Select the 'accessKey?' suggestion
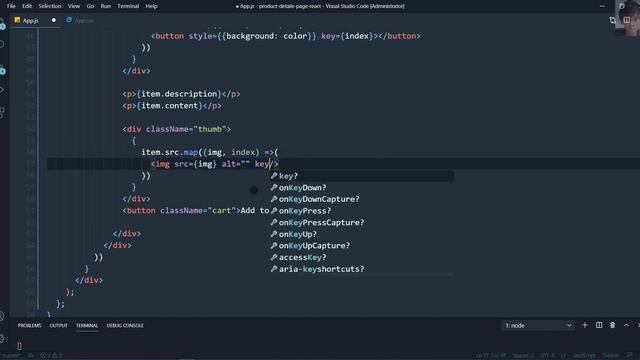The height and width of the screenshot is (360, 640). point(361,258)
